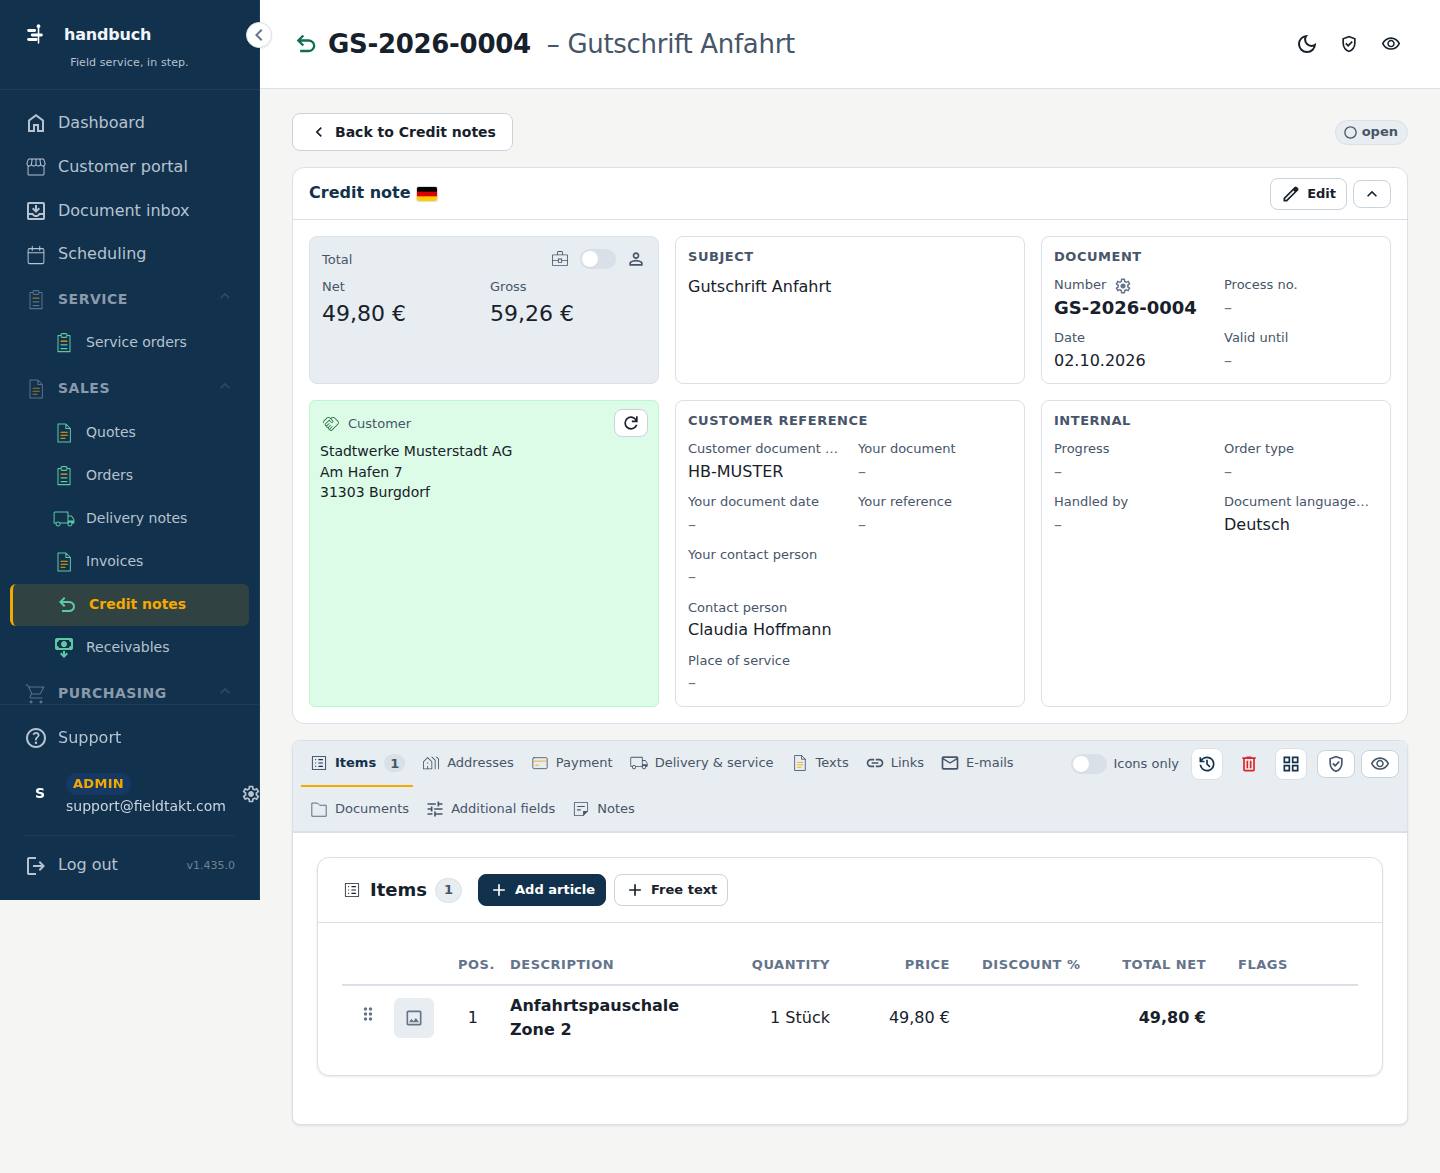Image resolution: width=1440 pixels, height=1173 pixels.
Task: Open Delivery notes in sidebar
Action: tap(130, 518)
